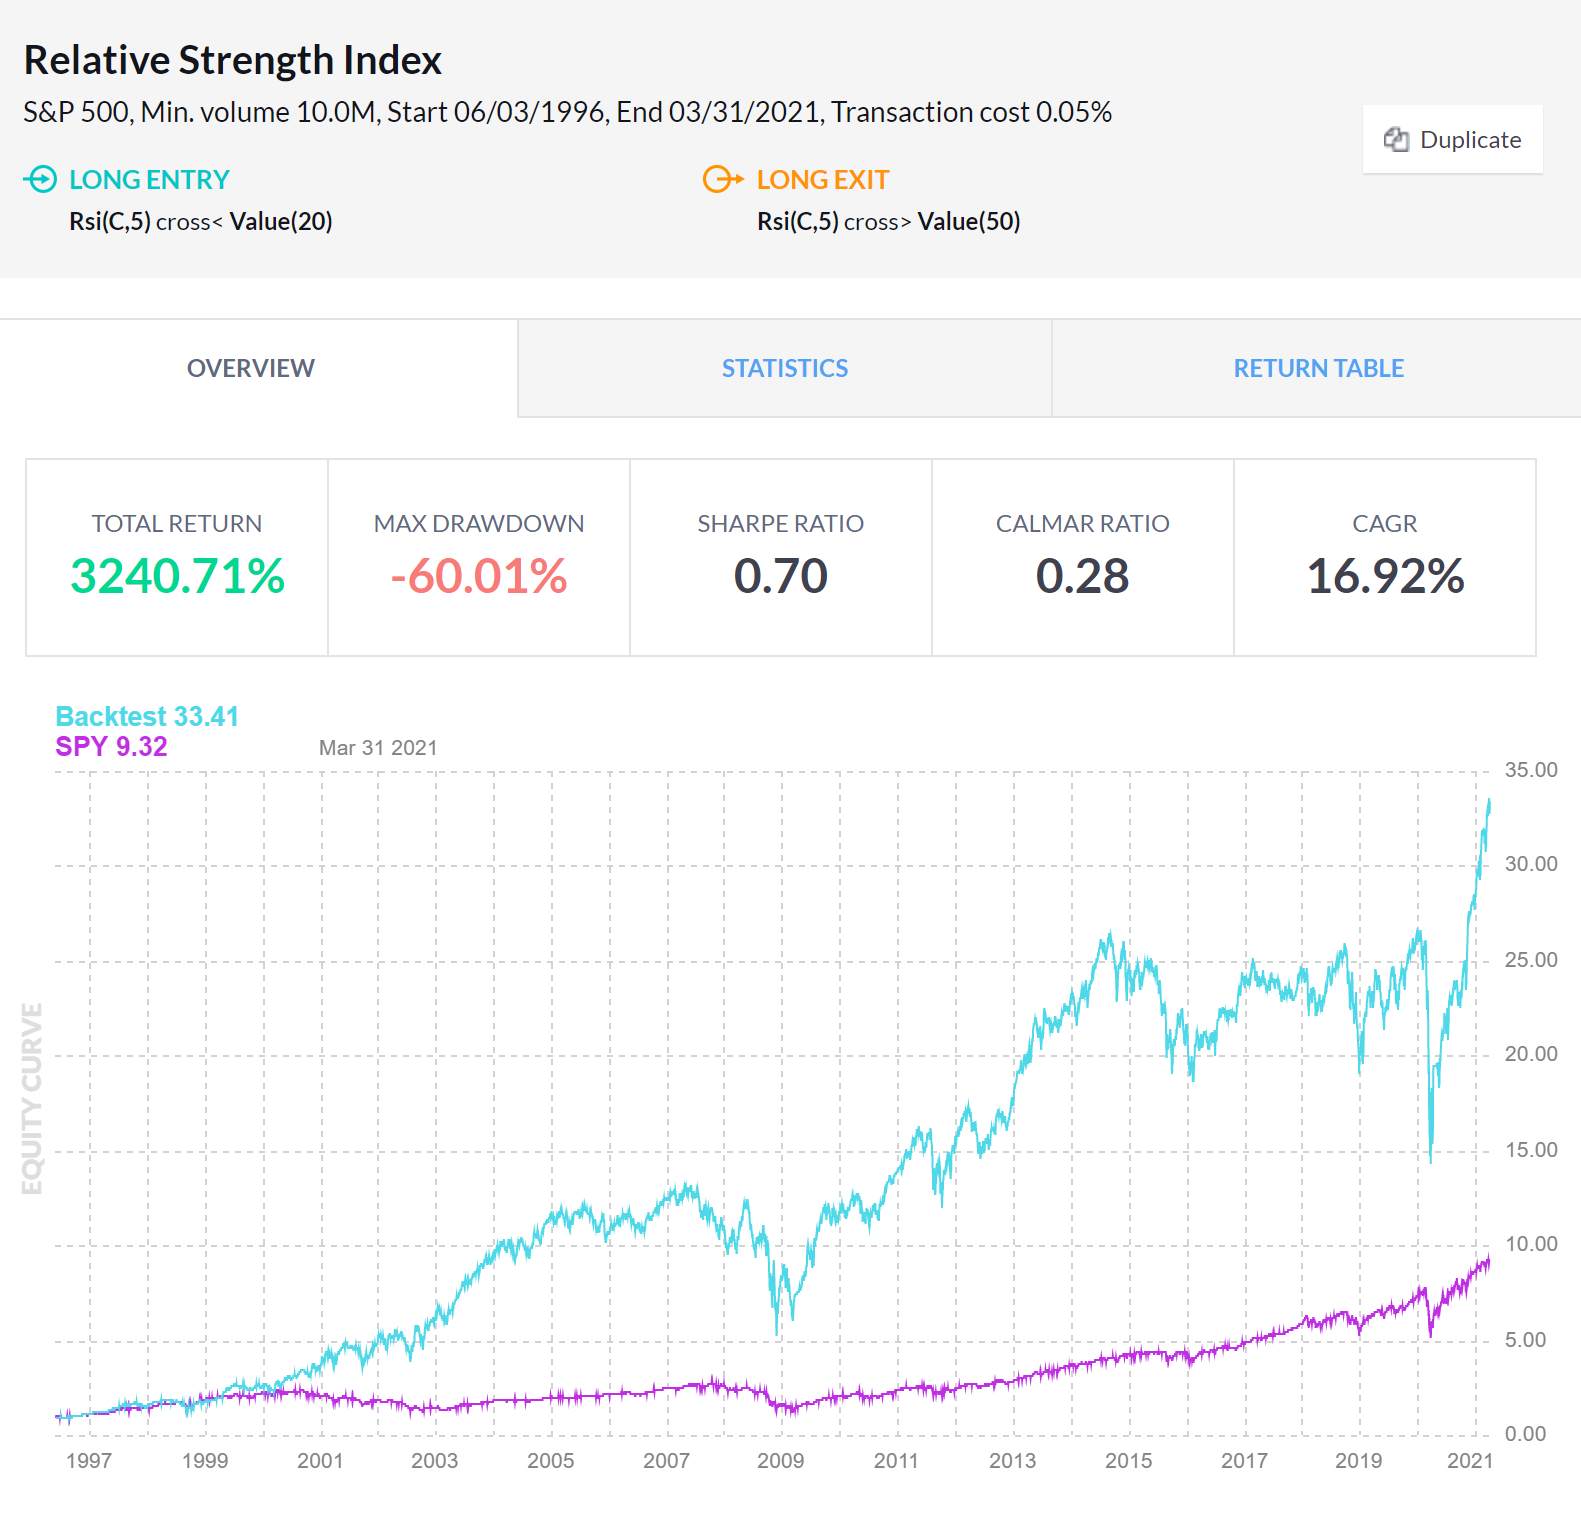This screenshot has width=1581, height=1513.
Task: Click the CAGR card label
Action: tap(1385, 523)
